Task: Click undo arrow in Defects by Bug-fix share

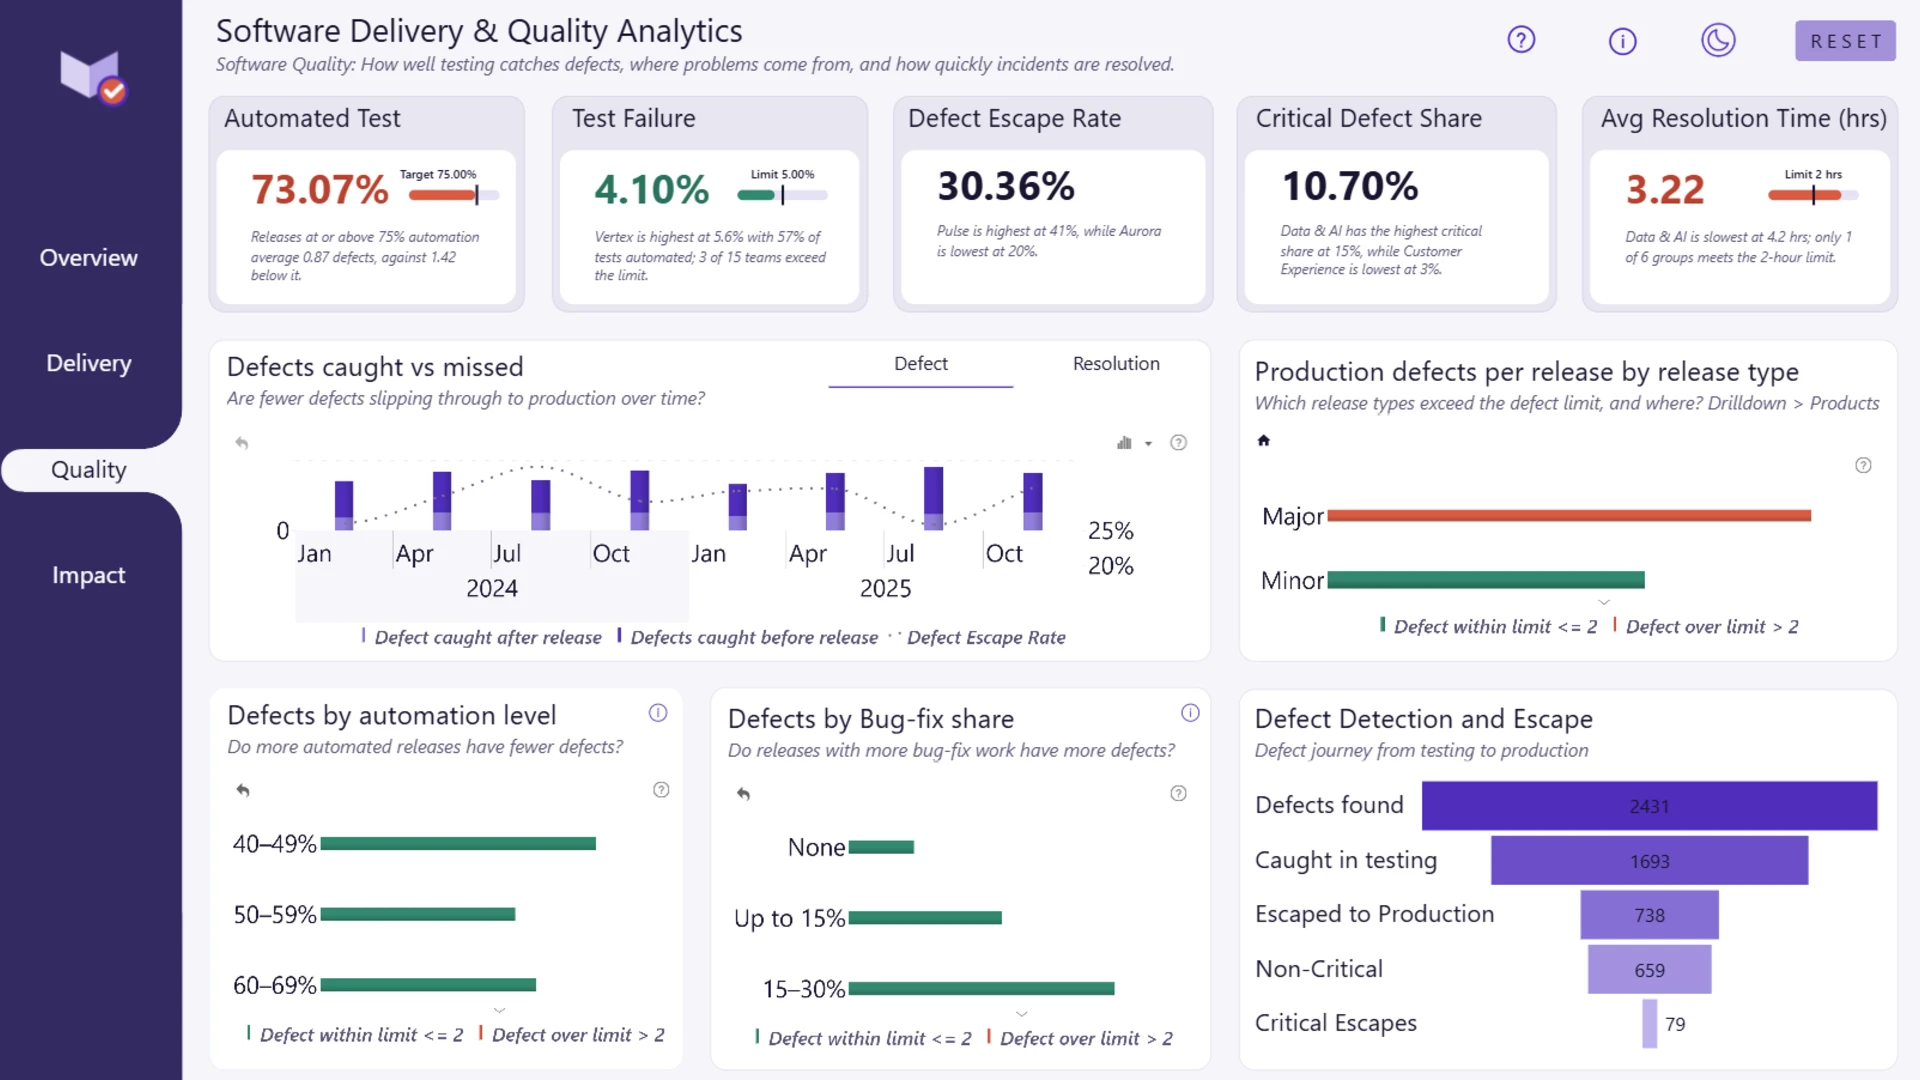Action: pyautogui.click(x=743, y=794)
